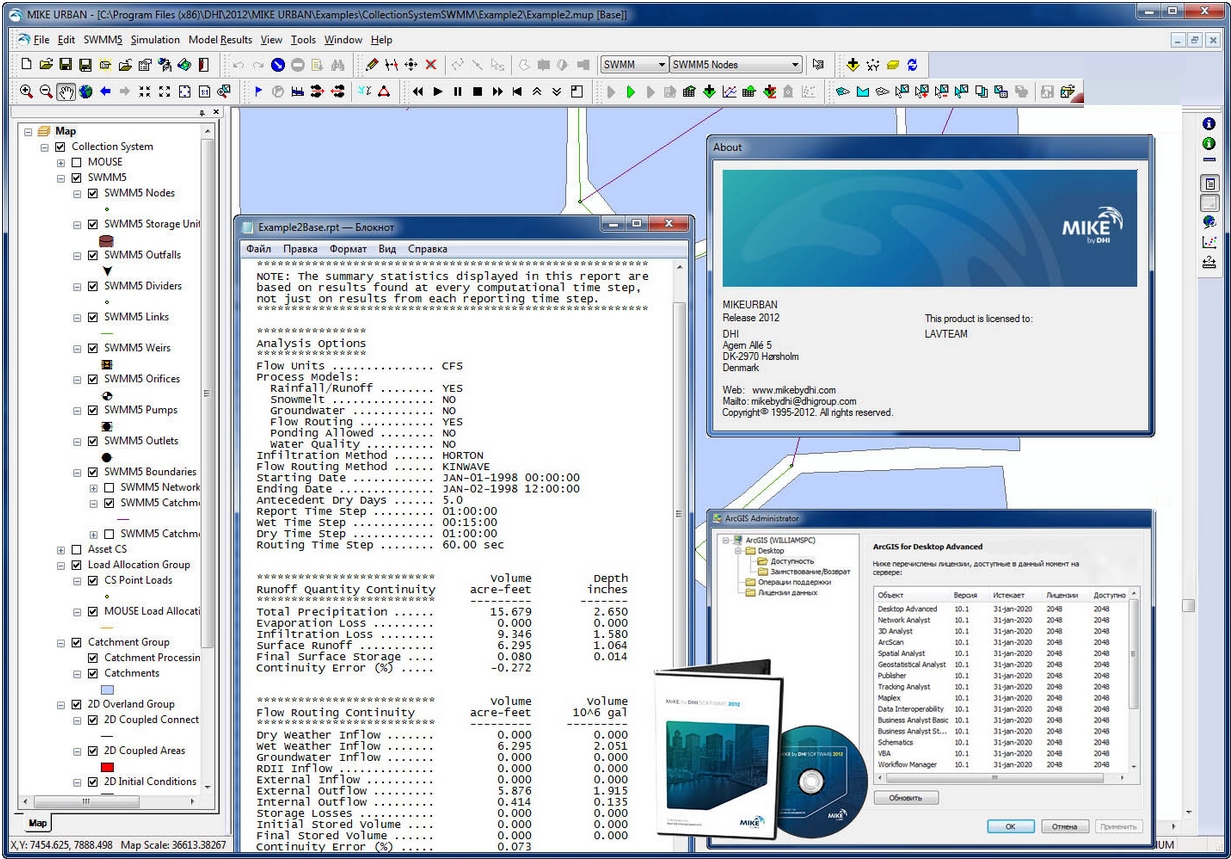Open the www.mikebydhi.com link in About
The image size is (1231, 859).
click(x=794, y=390)
